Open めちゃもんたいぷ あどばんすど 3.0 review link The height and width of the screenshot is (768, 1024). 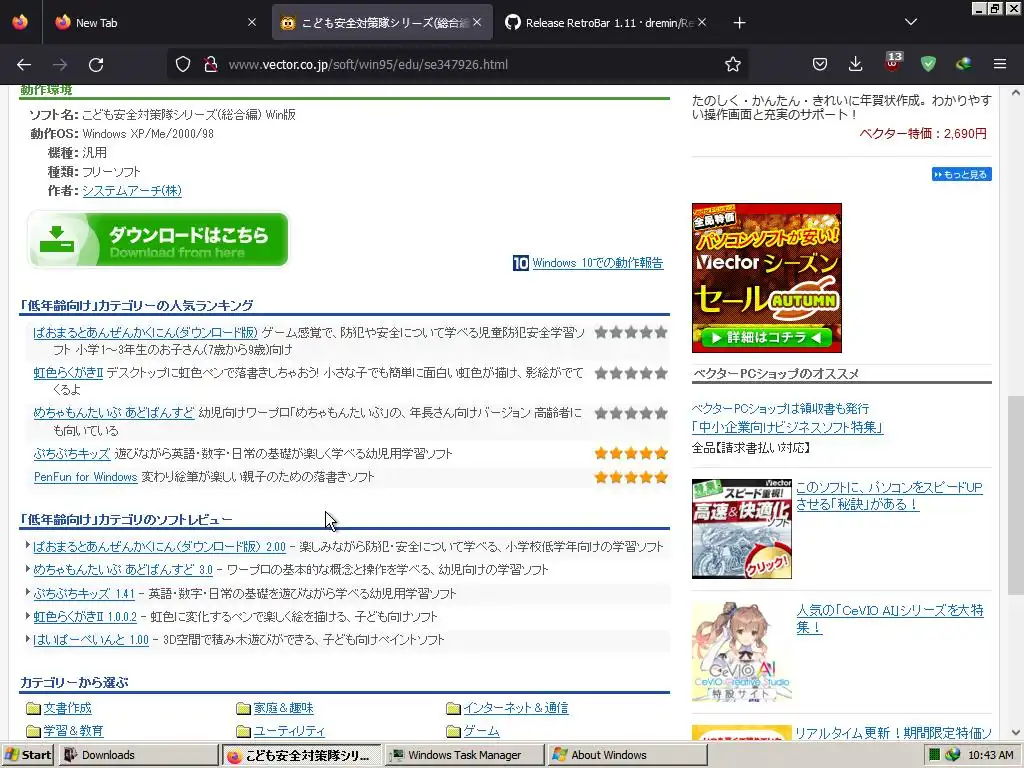123,569
